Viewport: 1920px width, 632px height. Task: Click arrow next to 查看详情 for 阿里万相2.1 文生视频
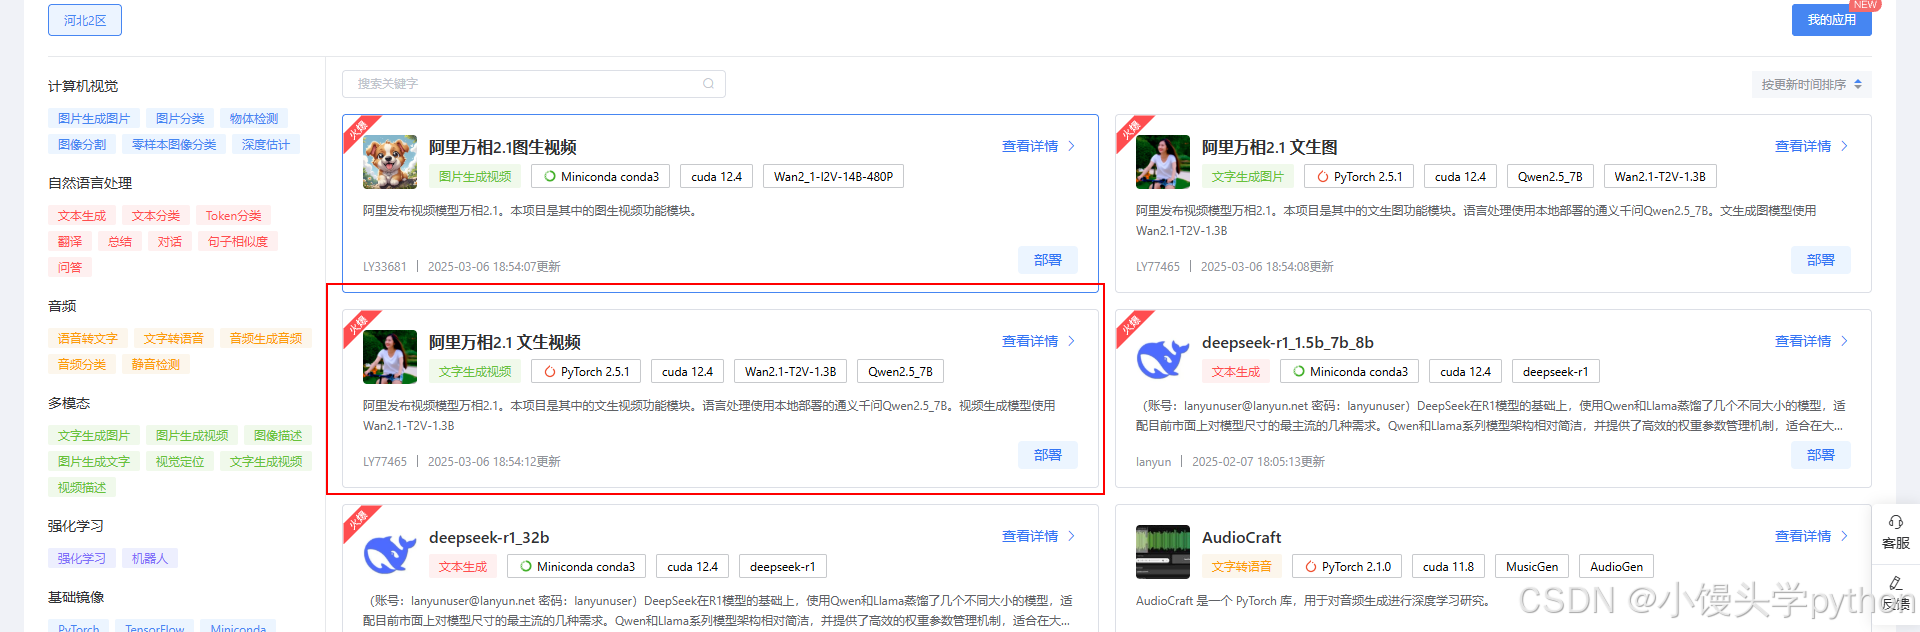1071,341
